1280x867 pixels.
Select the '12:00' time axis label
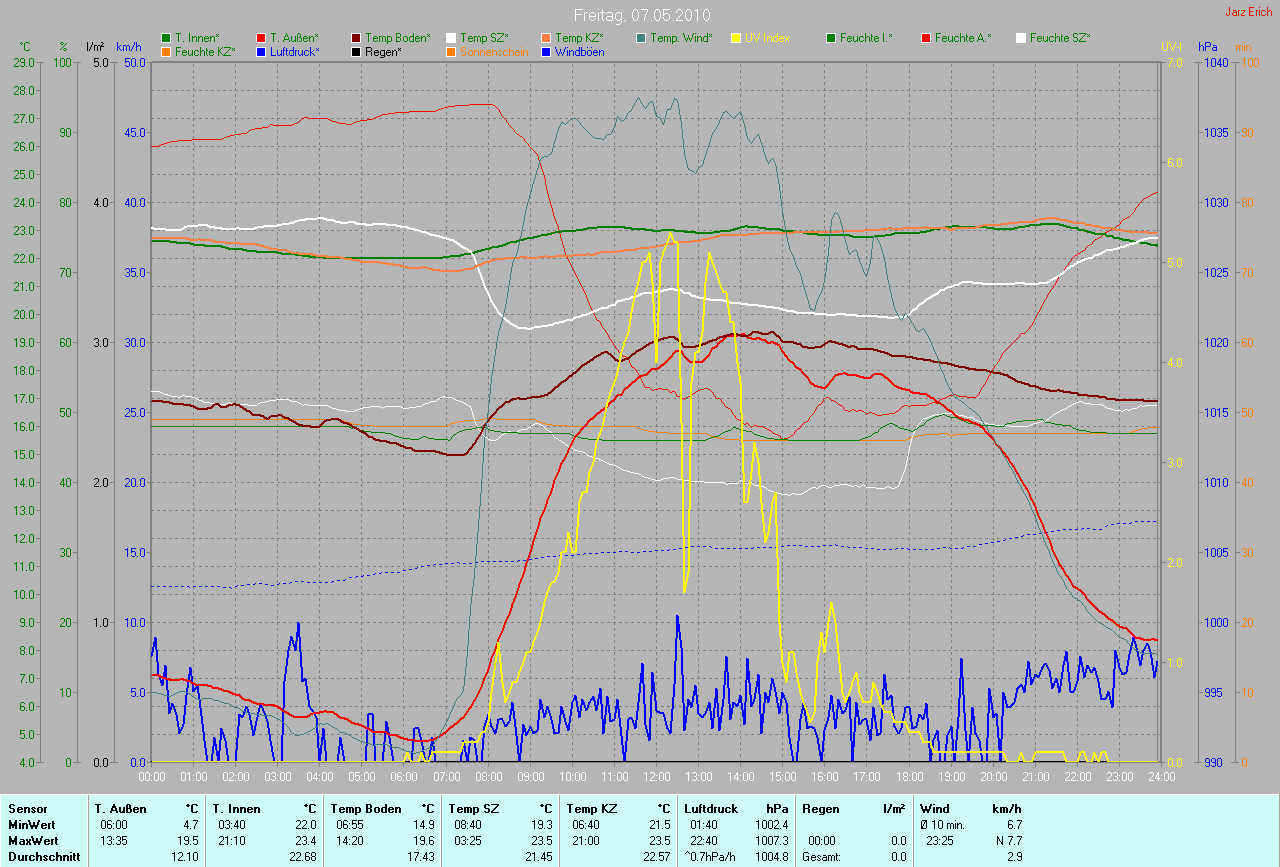[x=657, y=776]
